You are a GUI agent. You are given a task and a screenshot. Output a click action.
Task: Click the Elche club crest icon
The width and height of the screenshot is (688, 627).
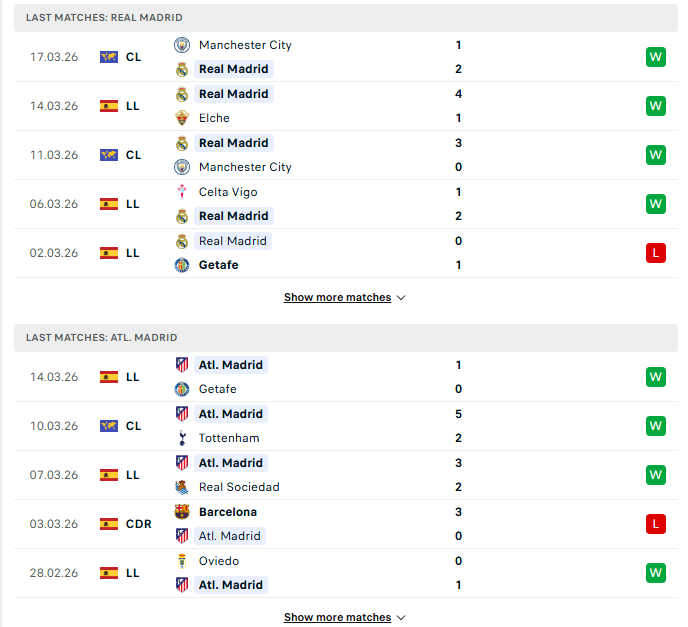pyautogui.click(x=182, y=118)
